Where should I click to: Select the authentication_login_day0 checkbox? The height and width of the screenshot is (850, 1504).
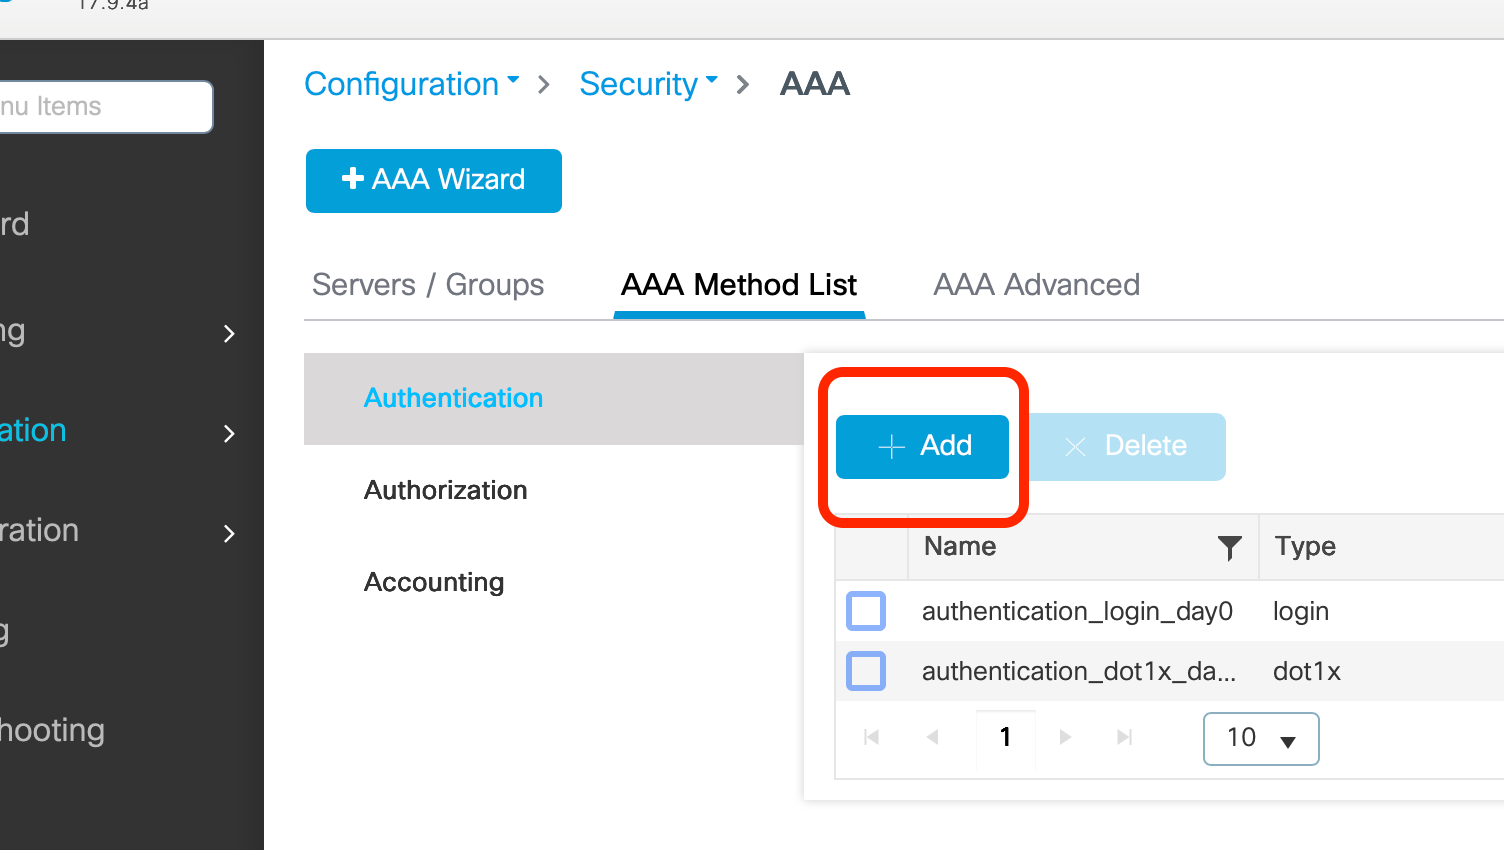pyautogui.click(x=866, y=611)
